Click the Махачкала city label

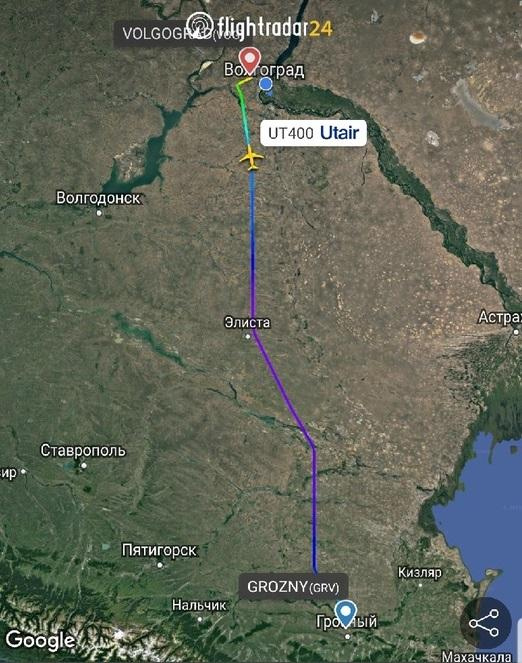coord(476,657)
